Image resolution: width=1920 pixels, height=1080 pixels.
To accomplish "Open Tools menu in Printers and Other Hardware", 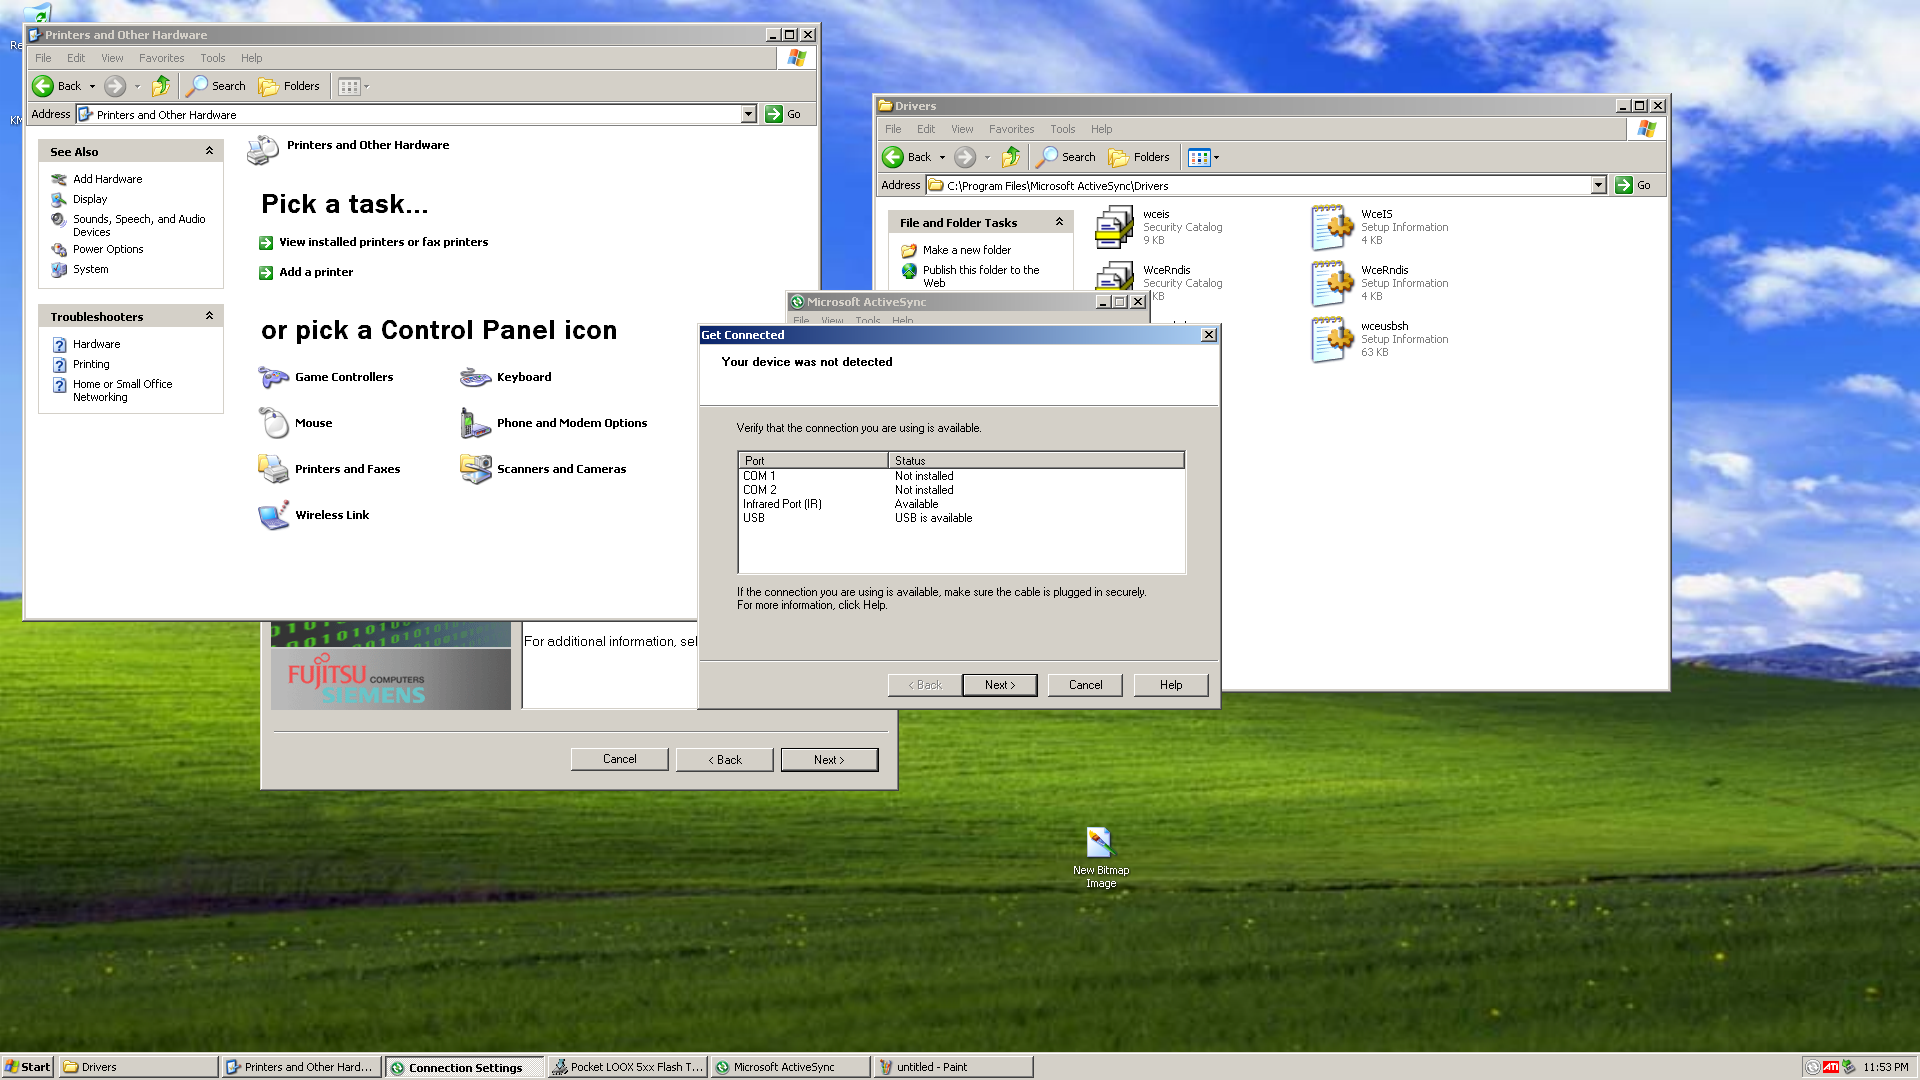I will click(212, 58).
